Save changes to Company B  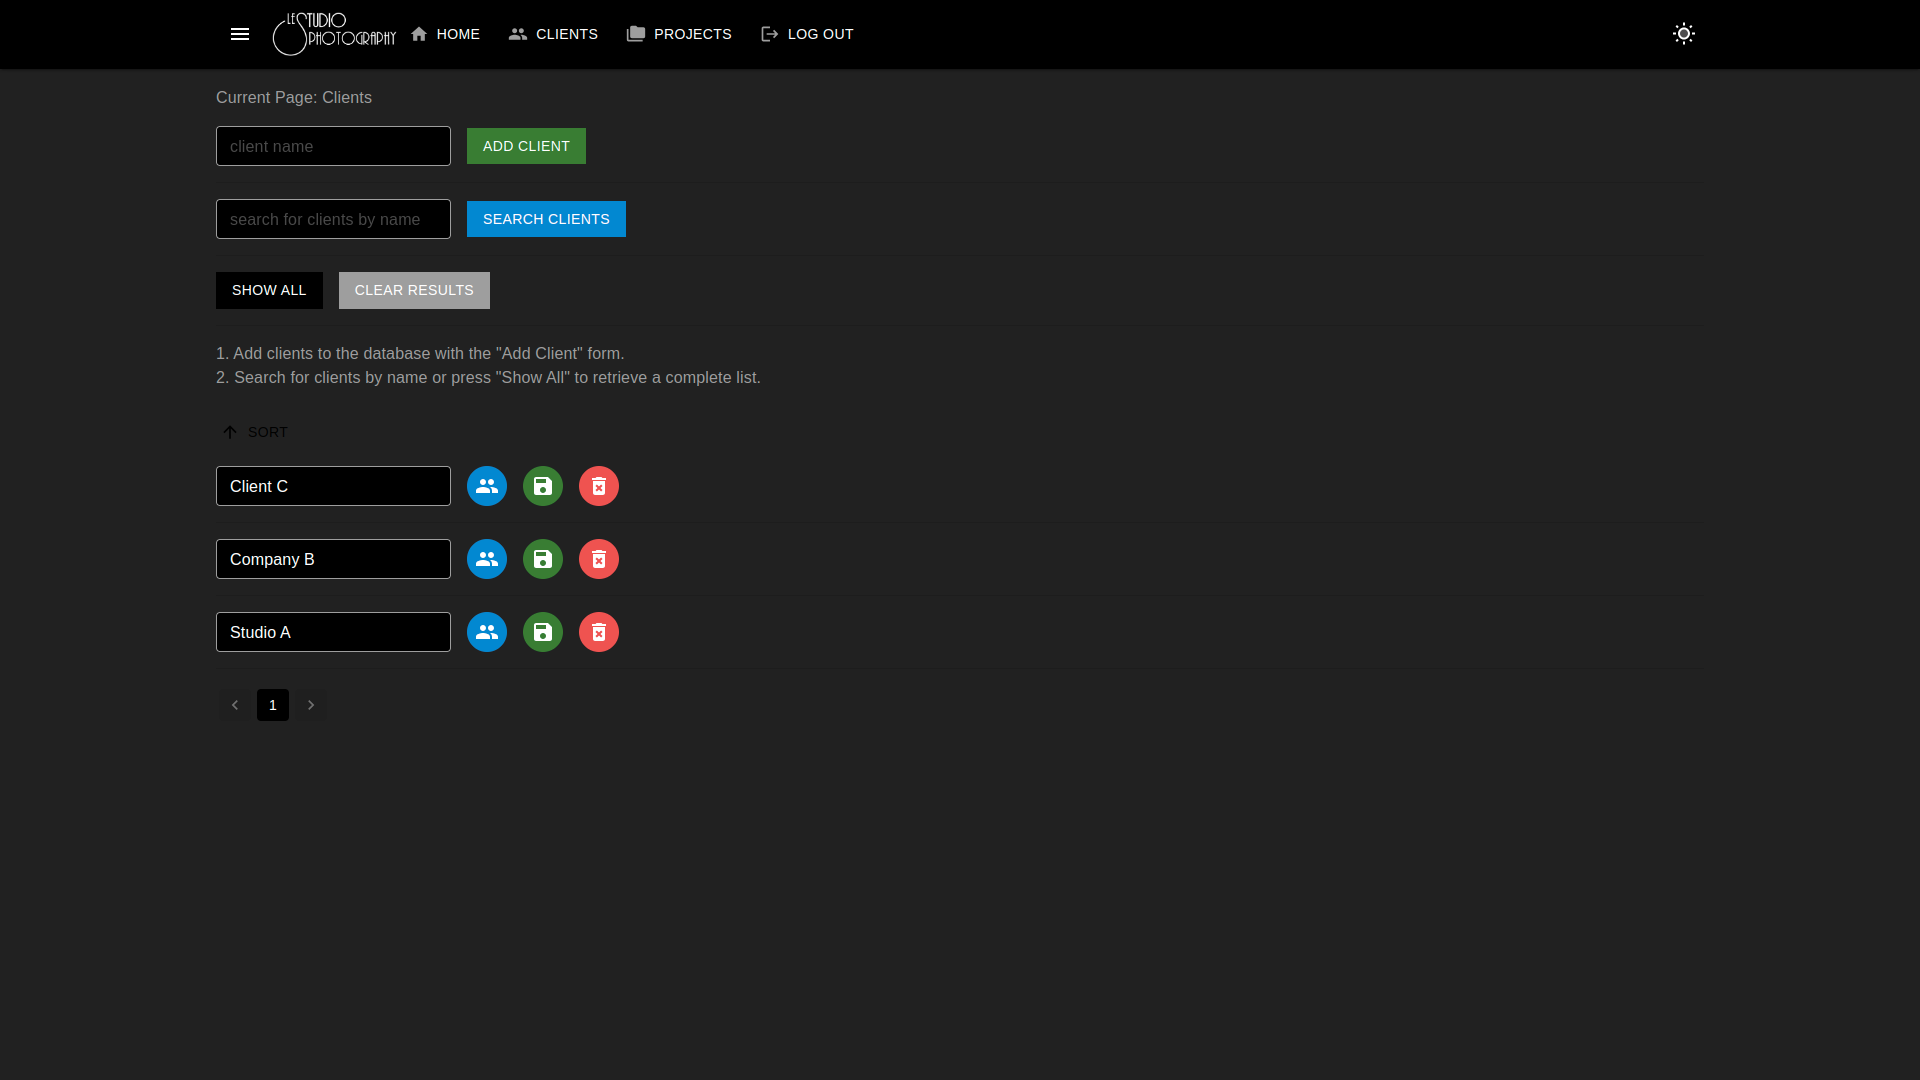(543, 559)
